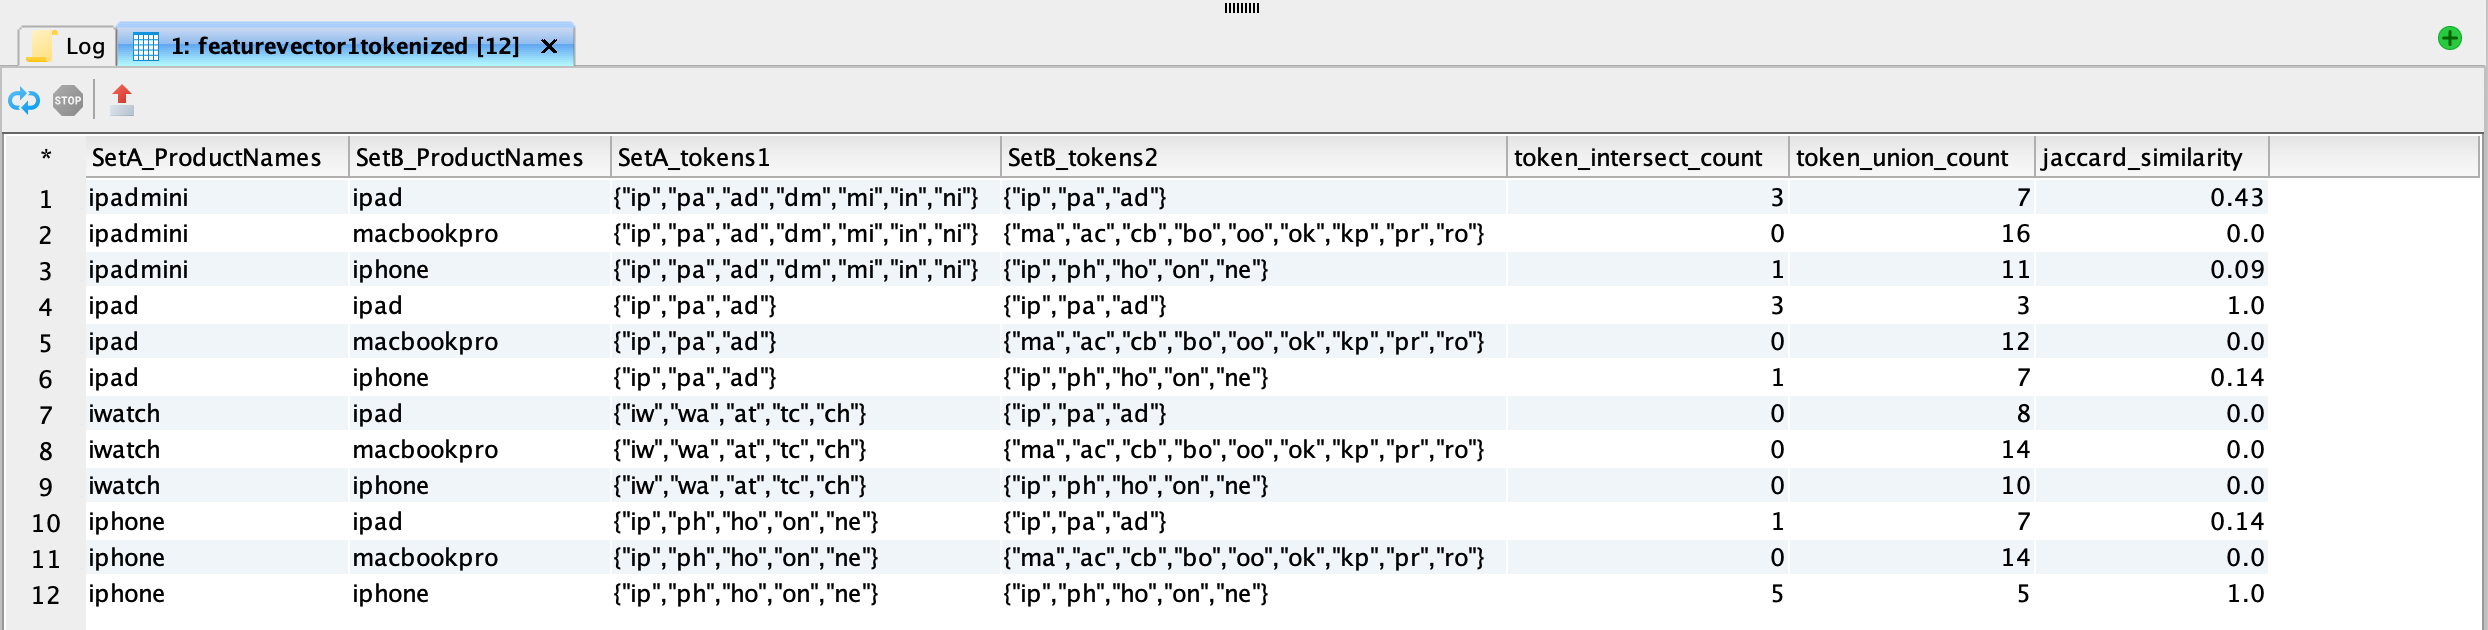Click the SetB_ProductNames column header

(469, 157)
